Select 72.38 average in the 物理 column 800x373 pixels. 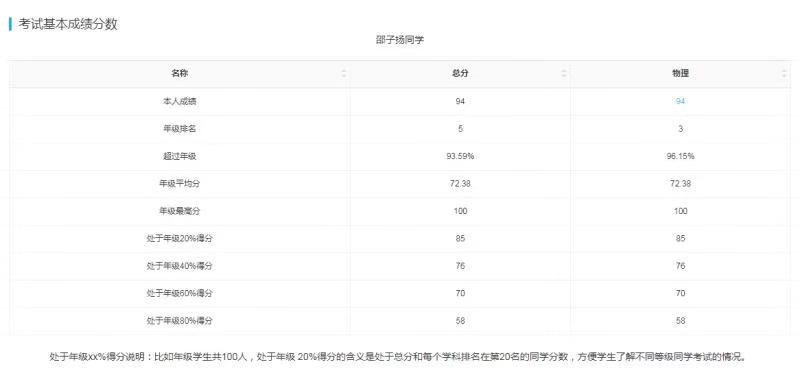pyautogui.click(x=680, y=184)
